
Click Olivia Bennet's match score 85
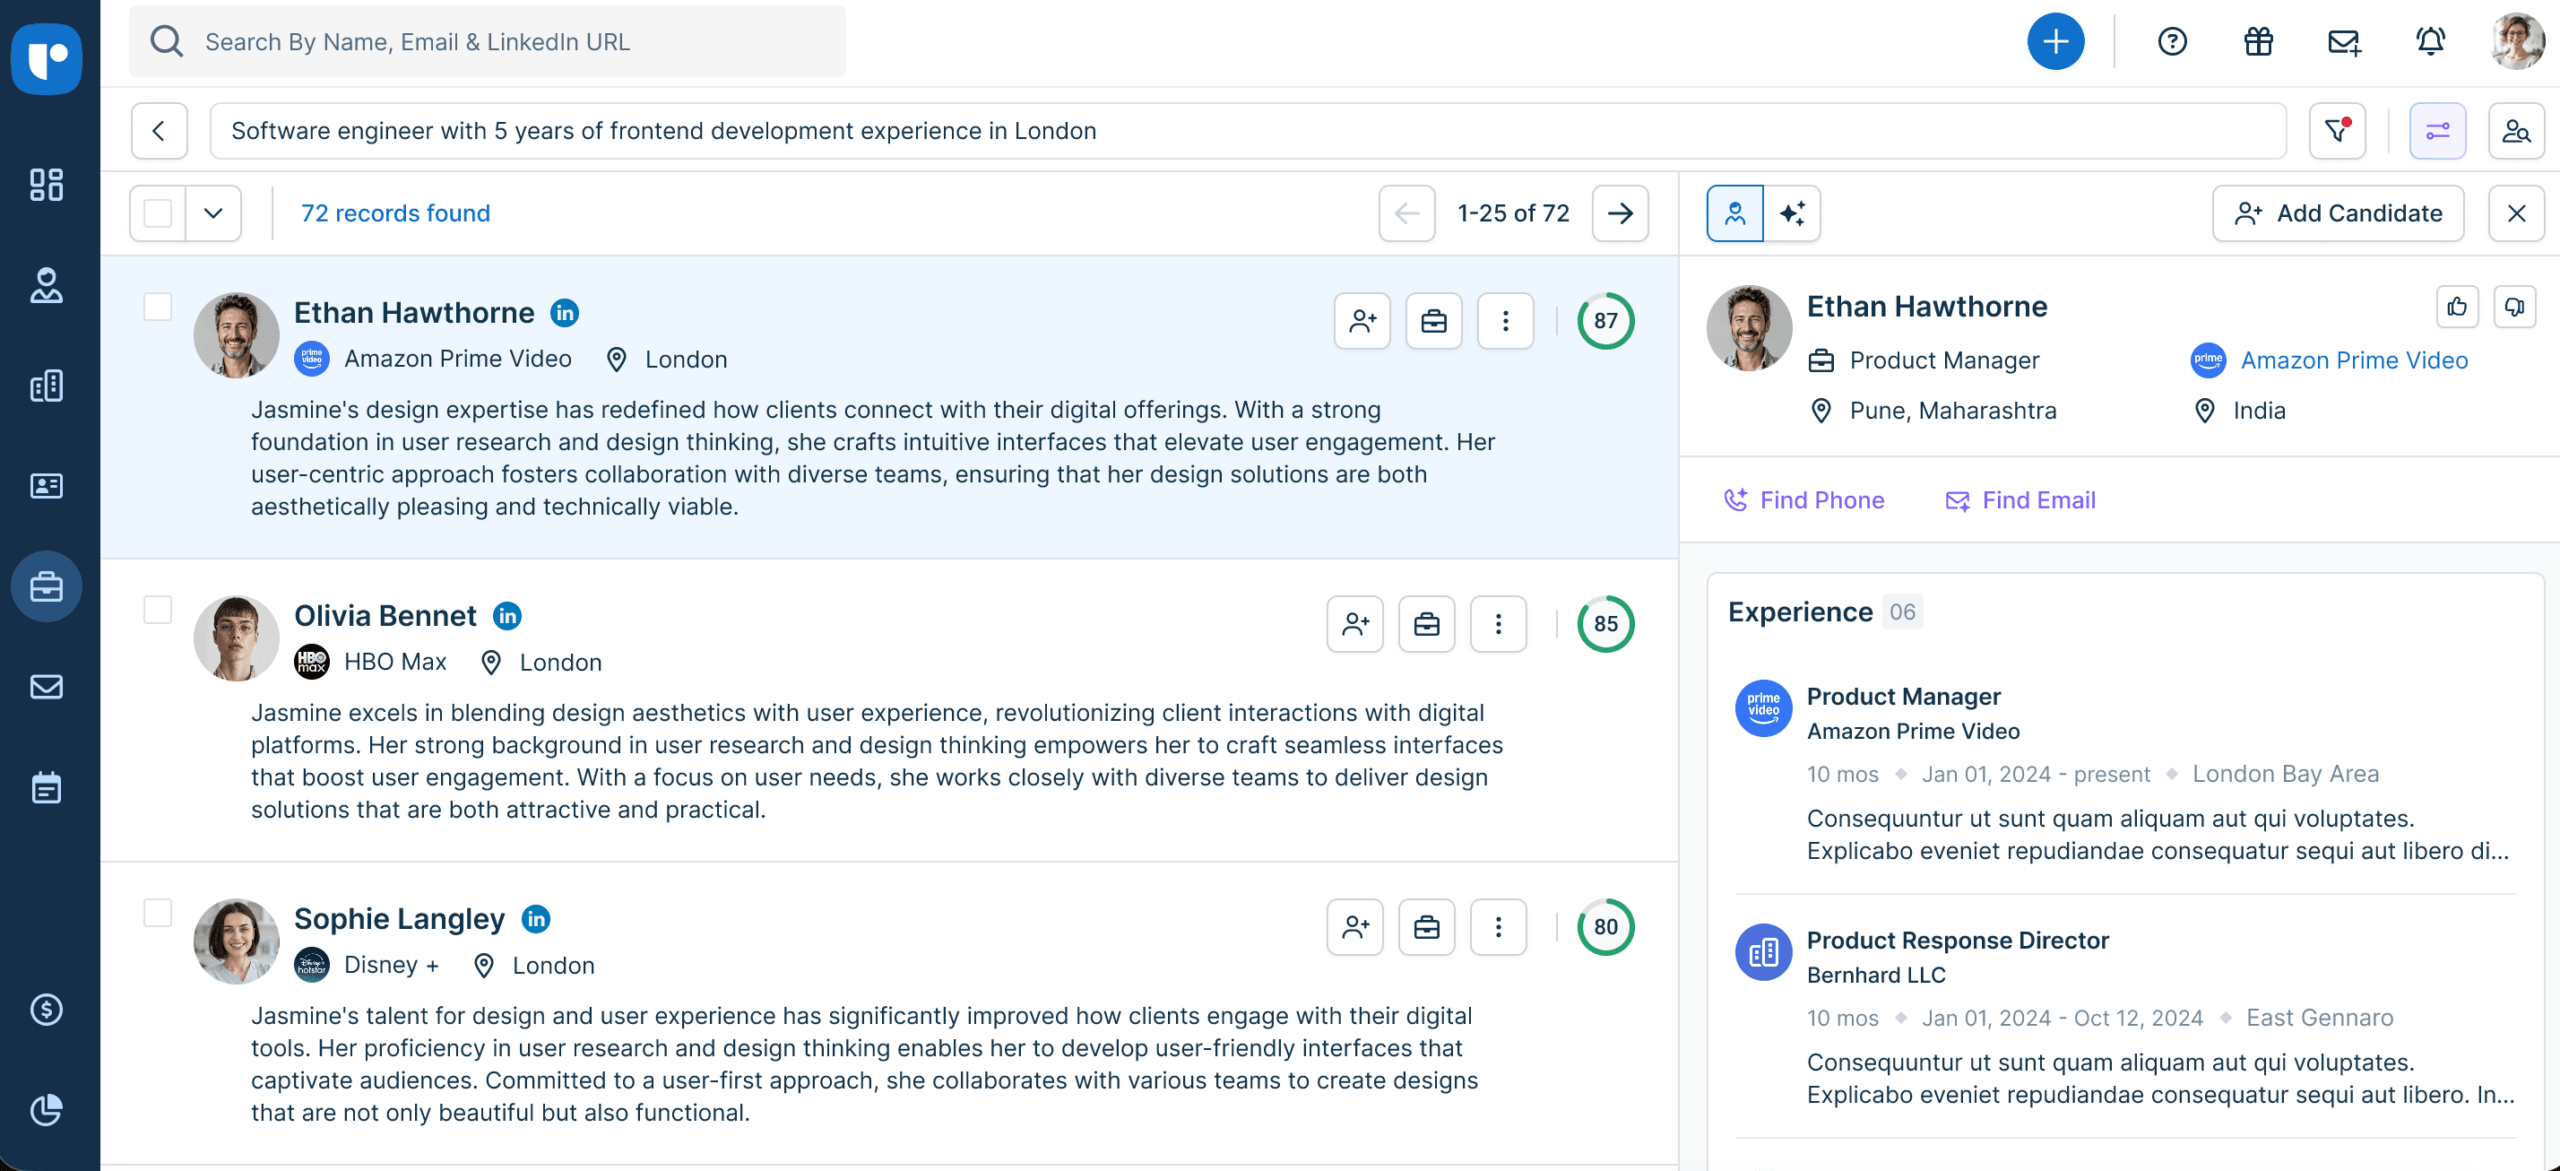tap(1606, 624)
